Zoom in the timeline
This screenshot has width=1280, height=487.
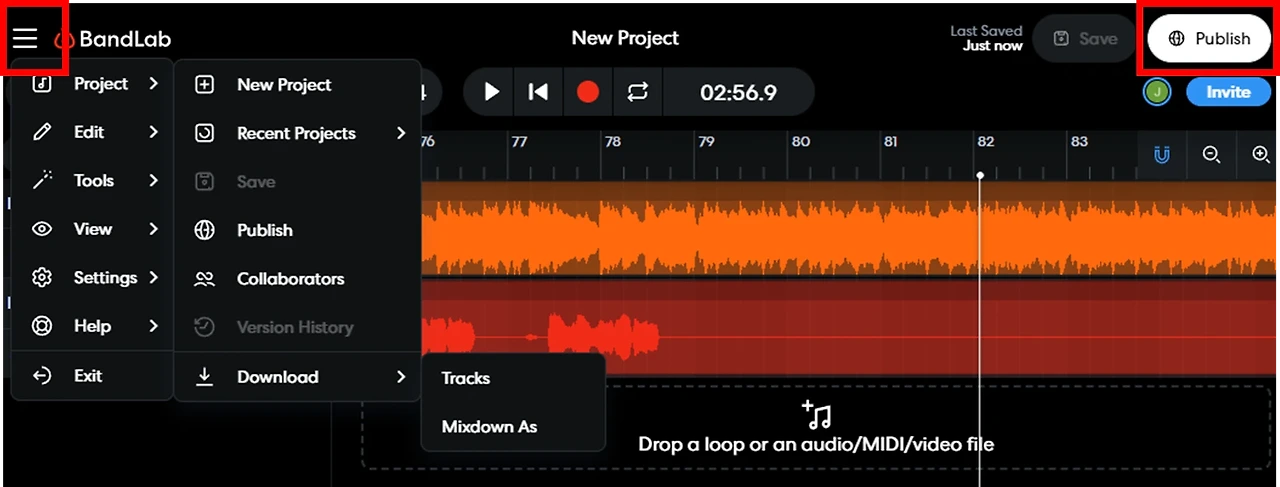(x=1260, y=155)
